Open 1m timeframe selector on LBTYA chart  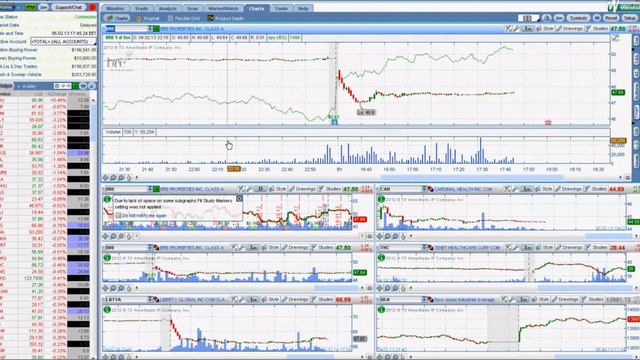tap(253, 299)
